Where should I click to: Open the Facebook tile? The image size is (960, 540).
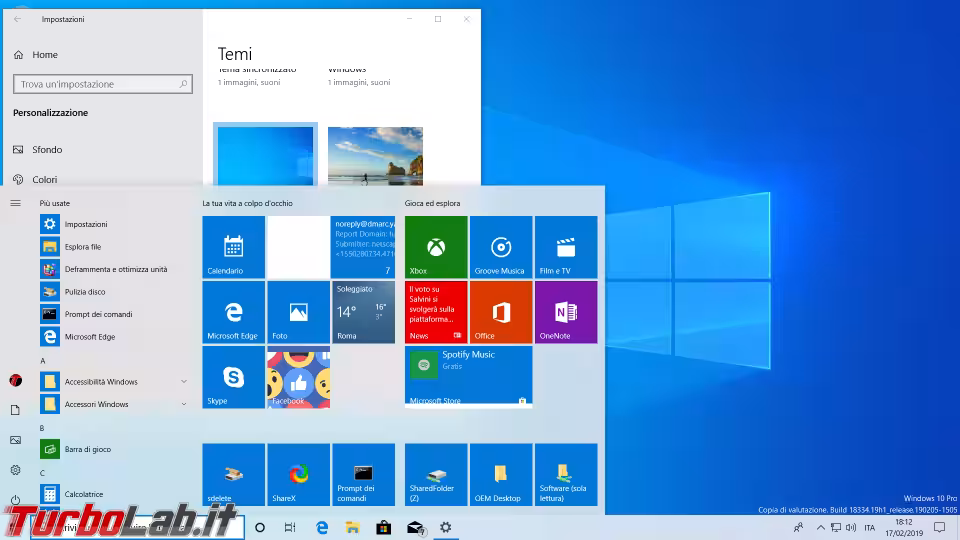(298, 377)
